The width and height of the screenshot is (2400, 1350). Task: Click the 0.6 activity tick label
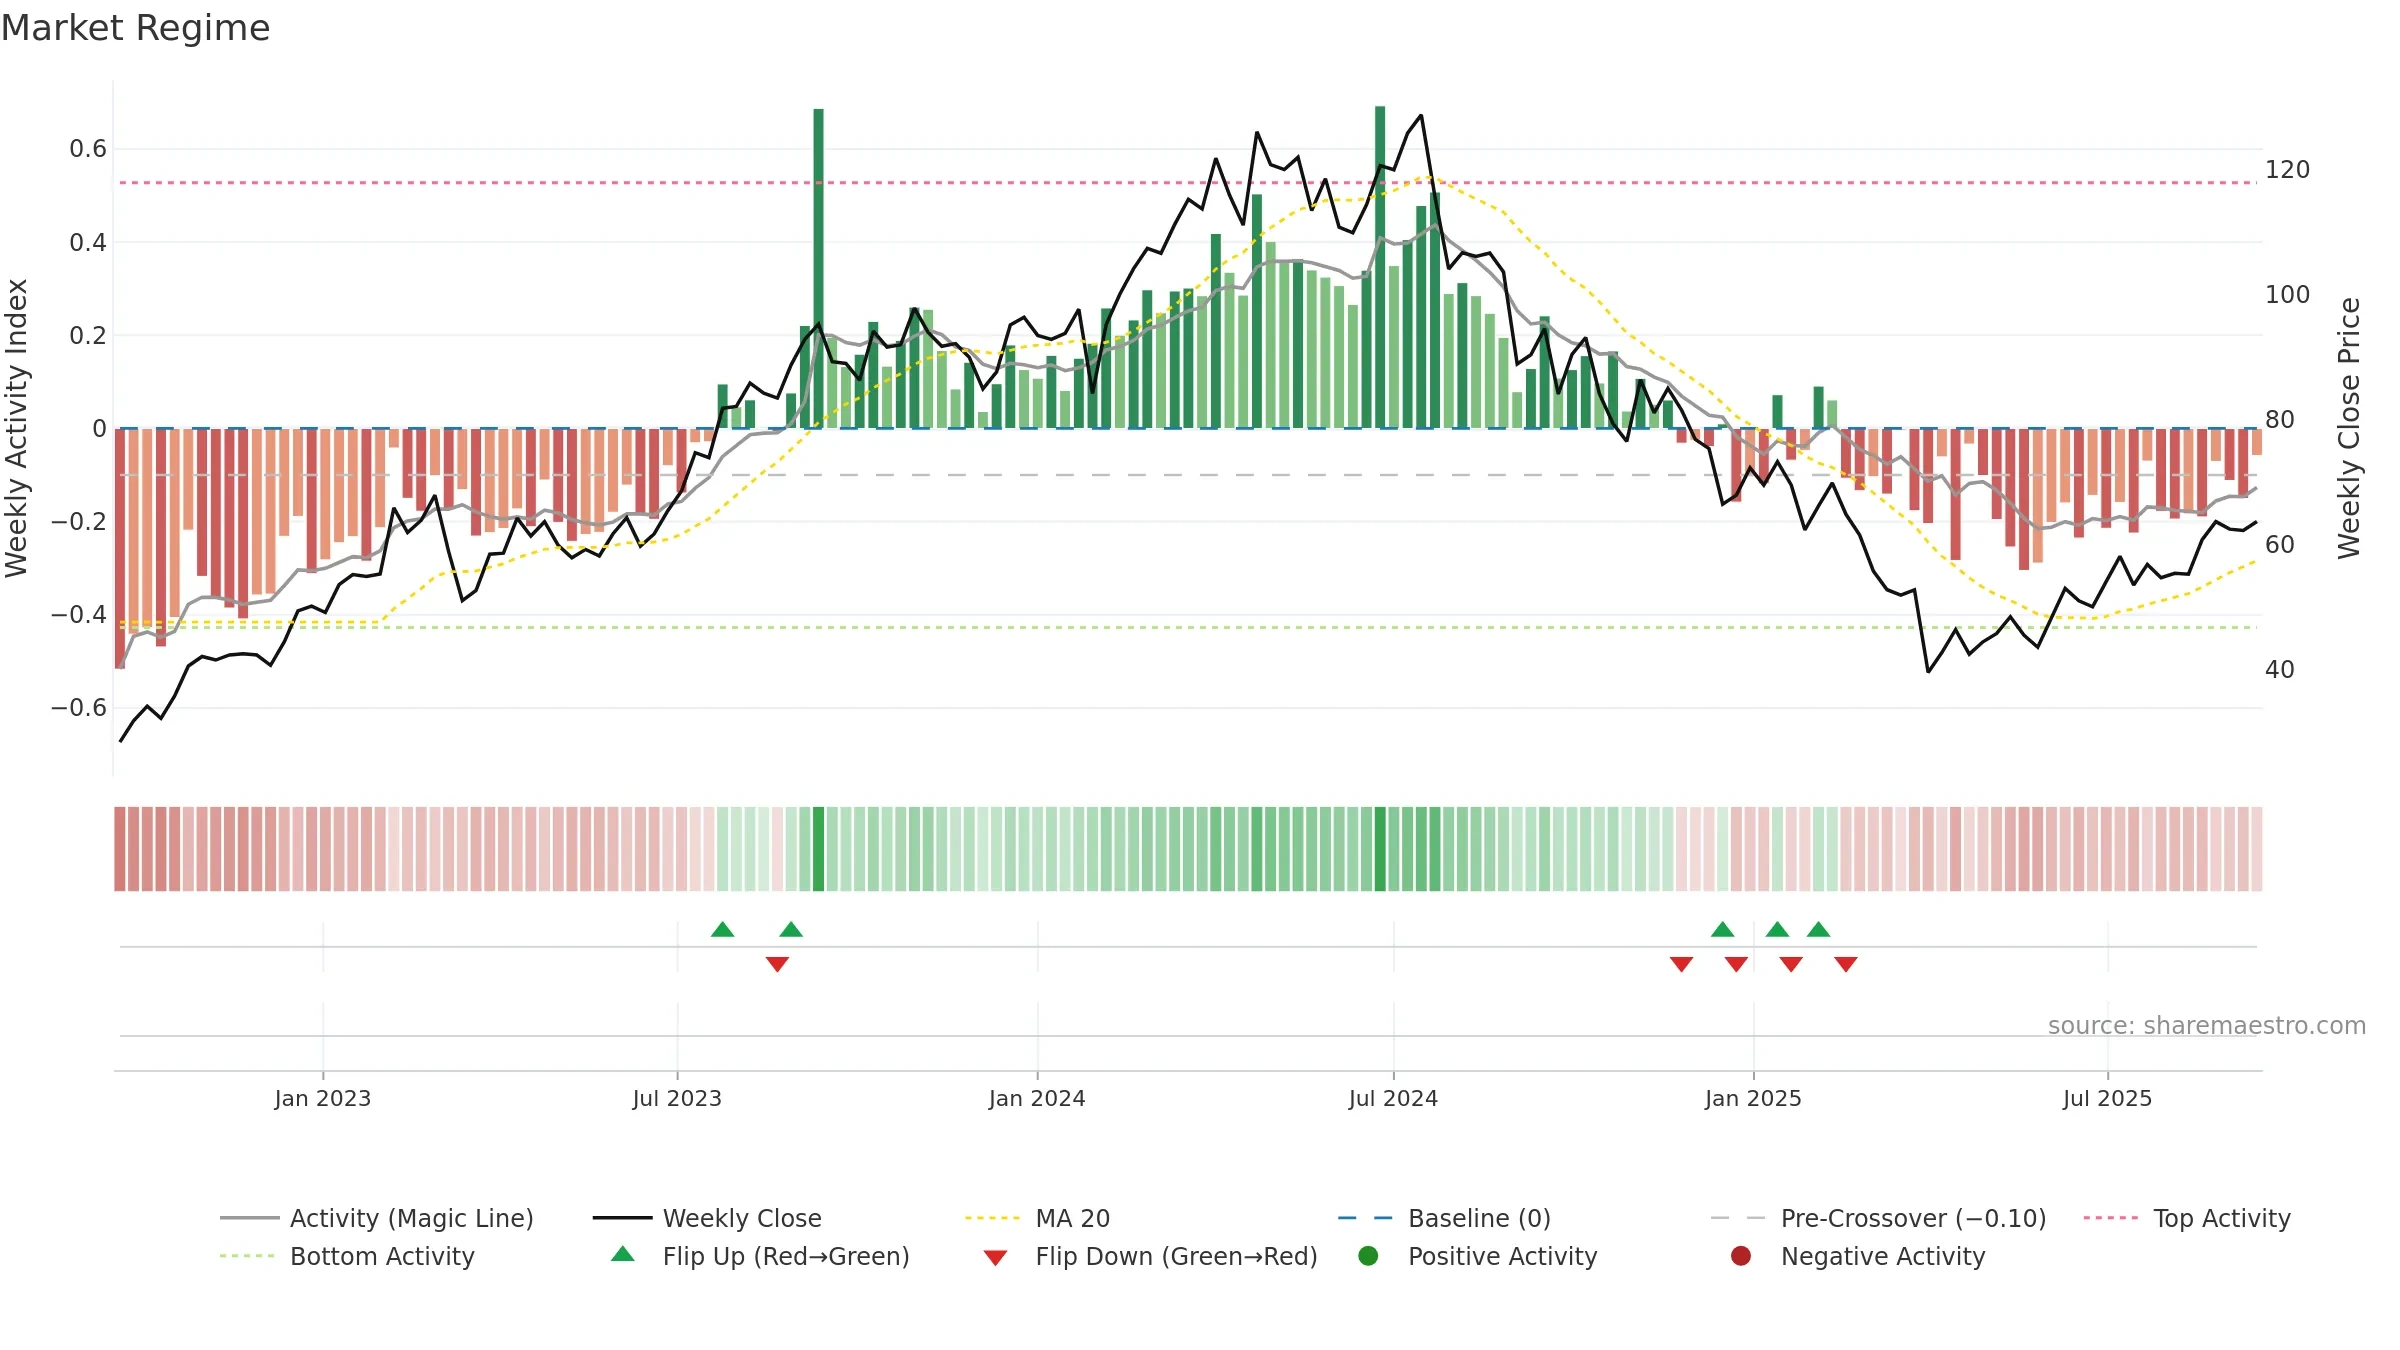click(x=88, y=149)
